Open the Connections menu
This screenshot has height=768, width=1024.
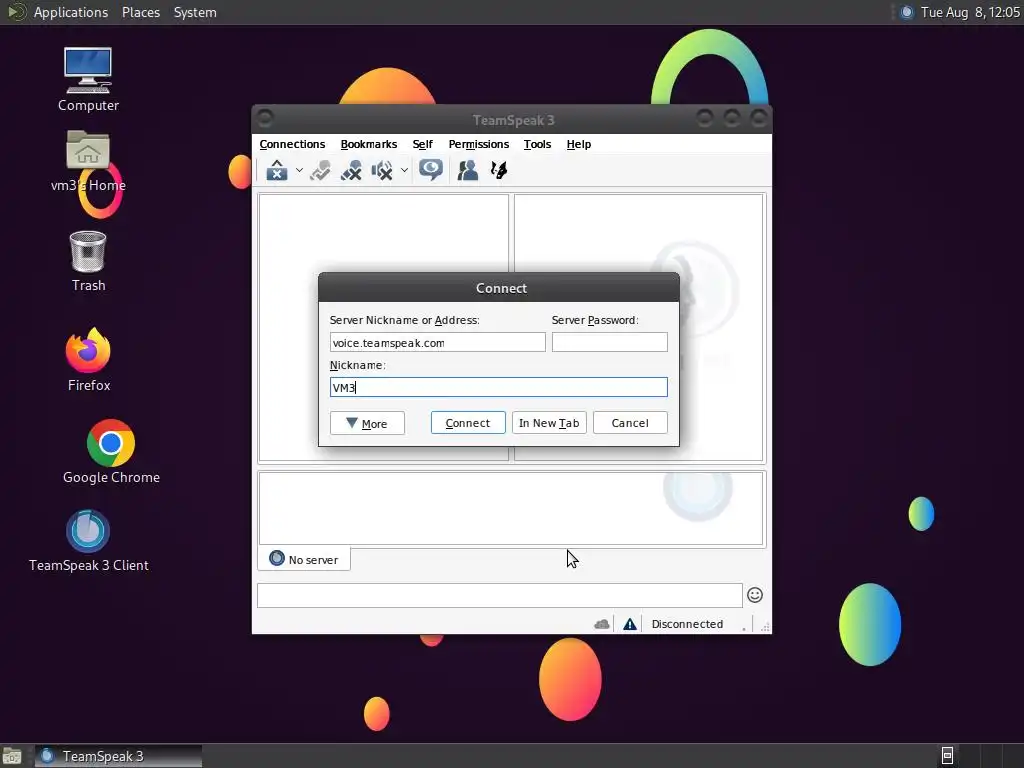[x=292, y=144]
